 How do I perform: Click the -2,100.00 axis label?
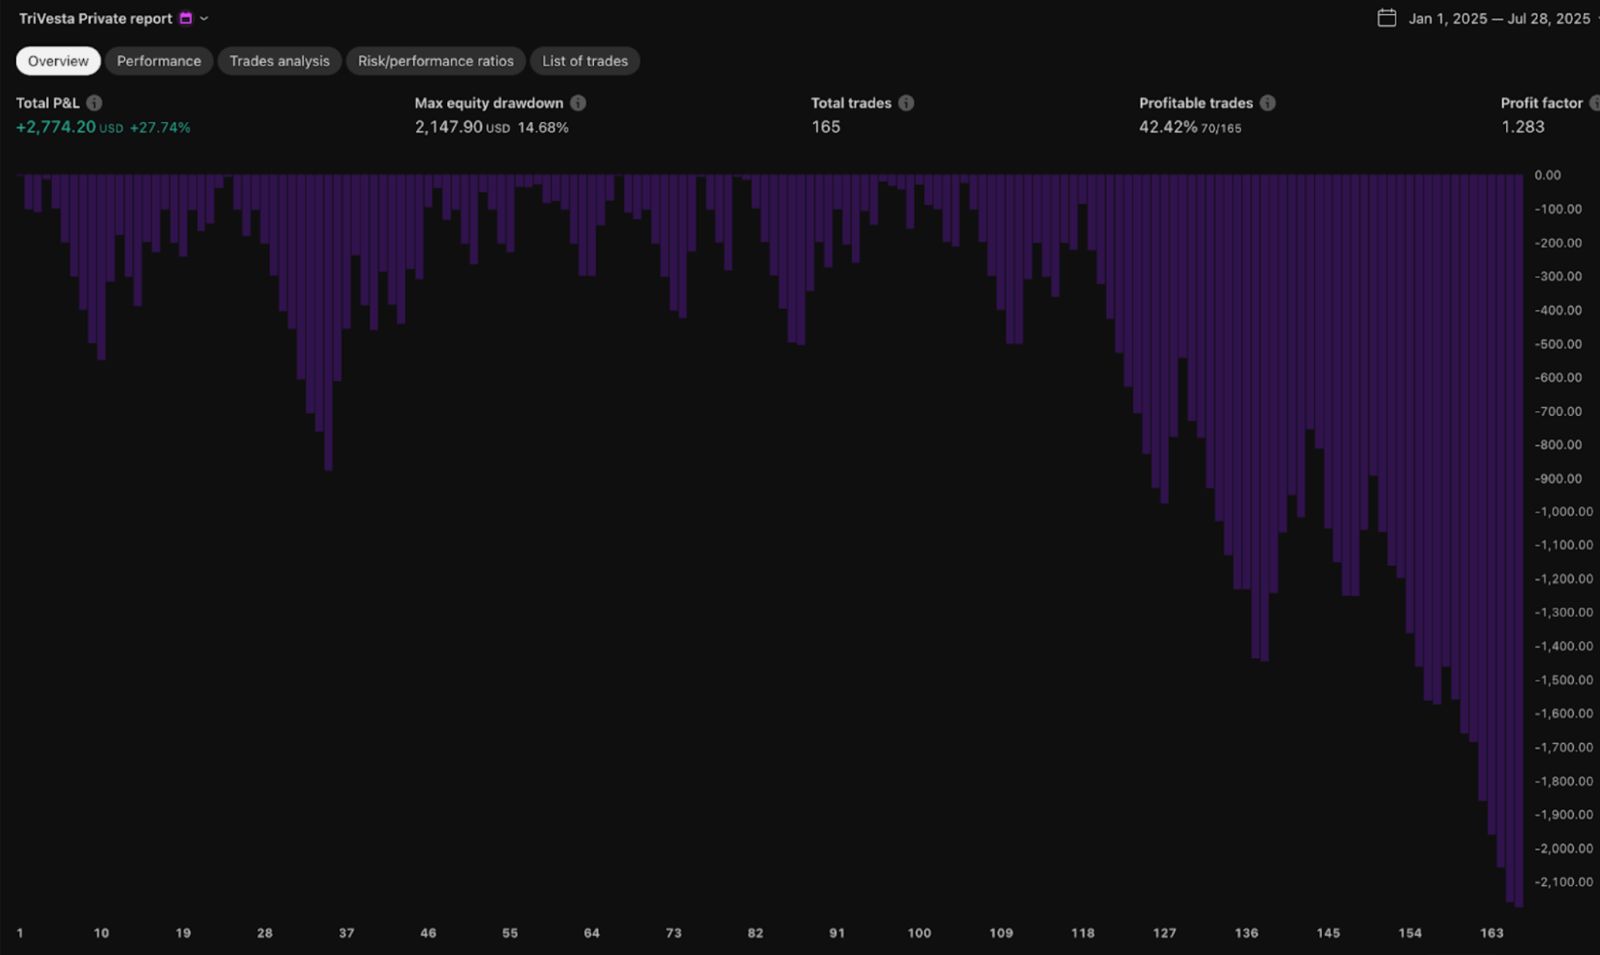[x=1564, y=882]
